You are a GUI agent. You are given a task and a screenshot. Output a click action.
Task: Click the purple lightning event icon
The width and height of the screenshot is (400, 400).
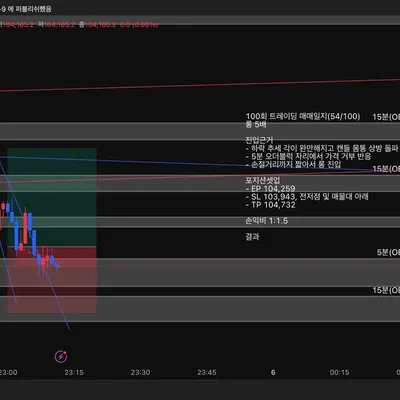61,356
